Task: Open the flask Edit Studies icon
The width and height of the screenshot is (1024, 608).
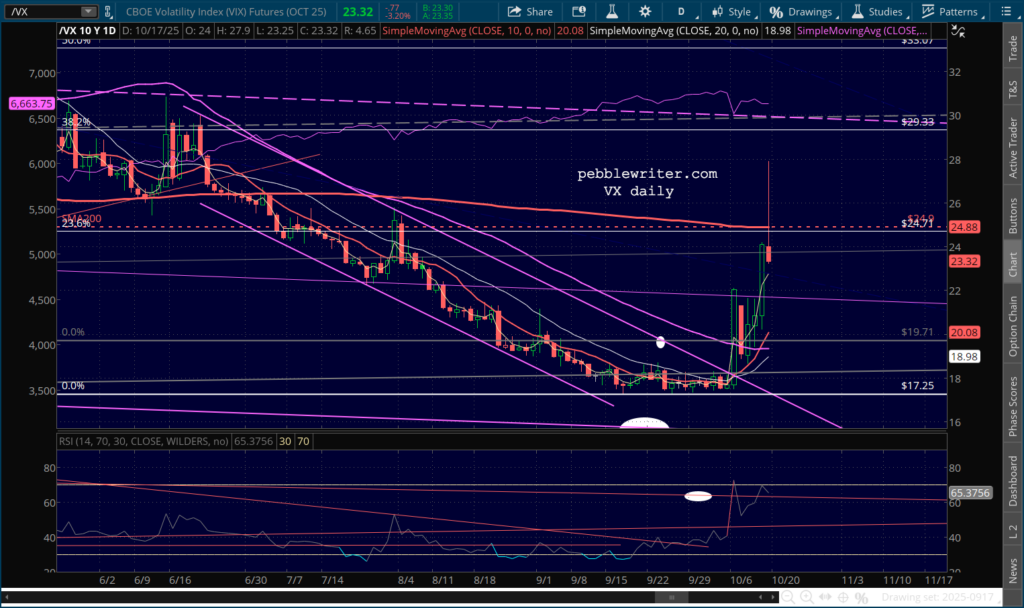Action: click(610, 12)
